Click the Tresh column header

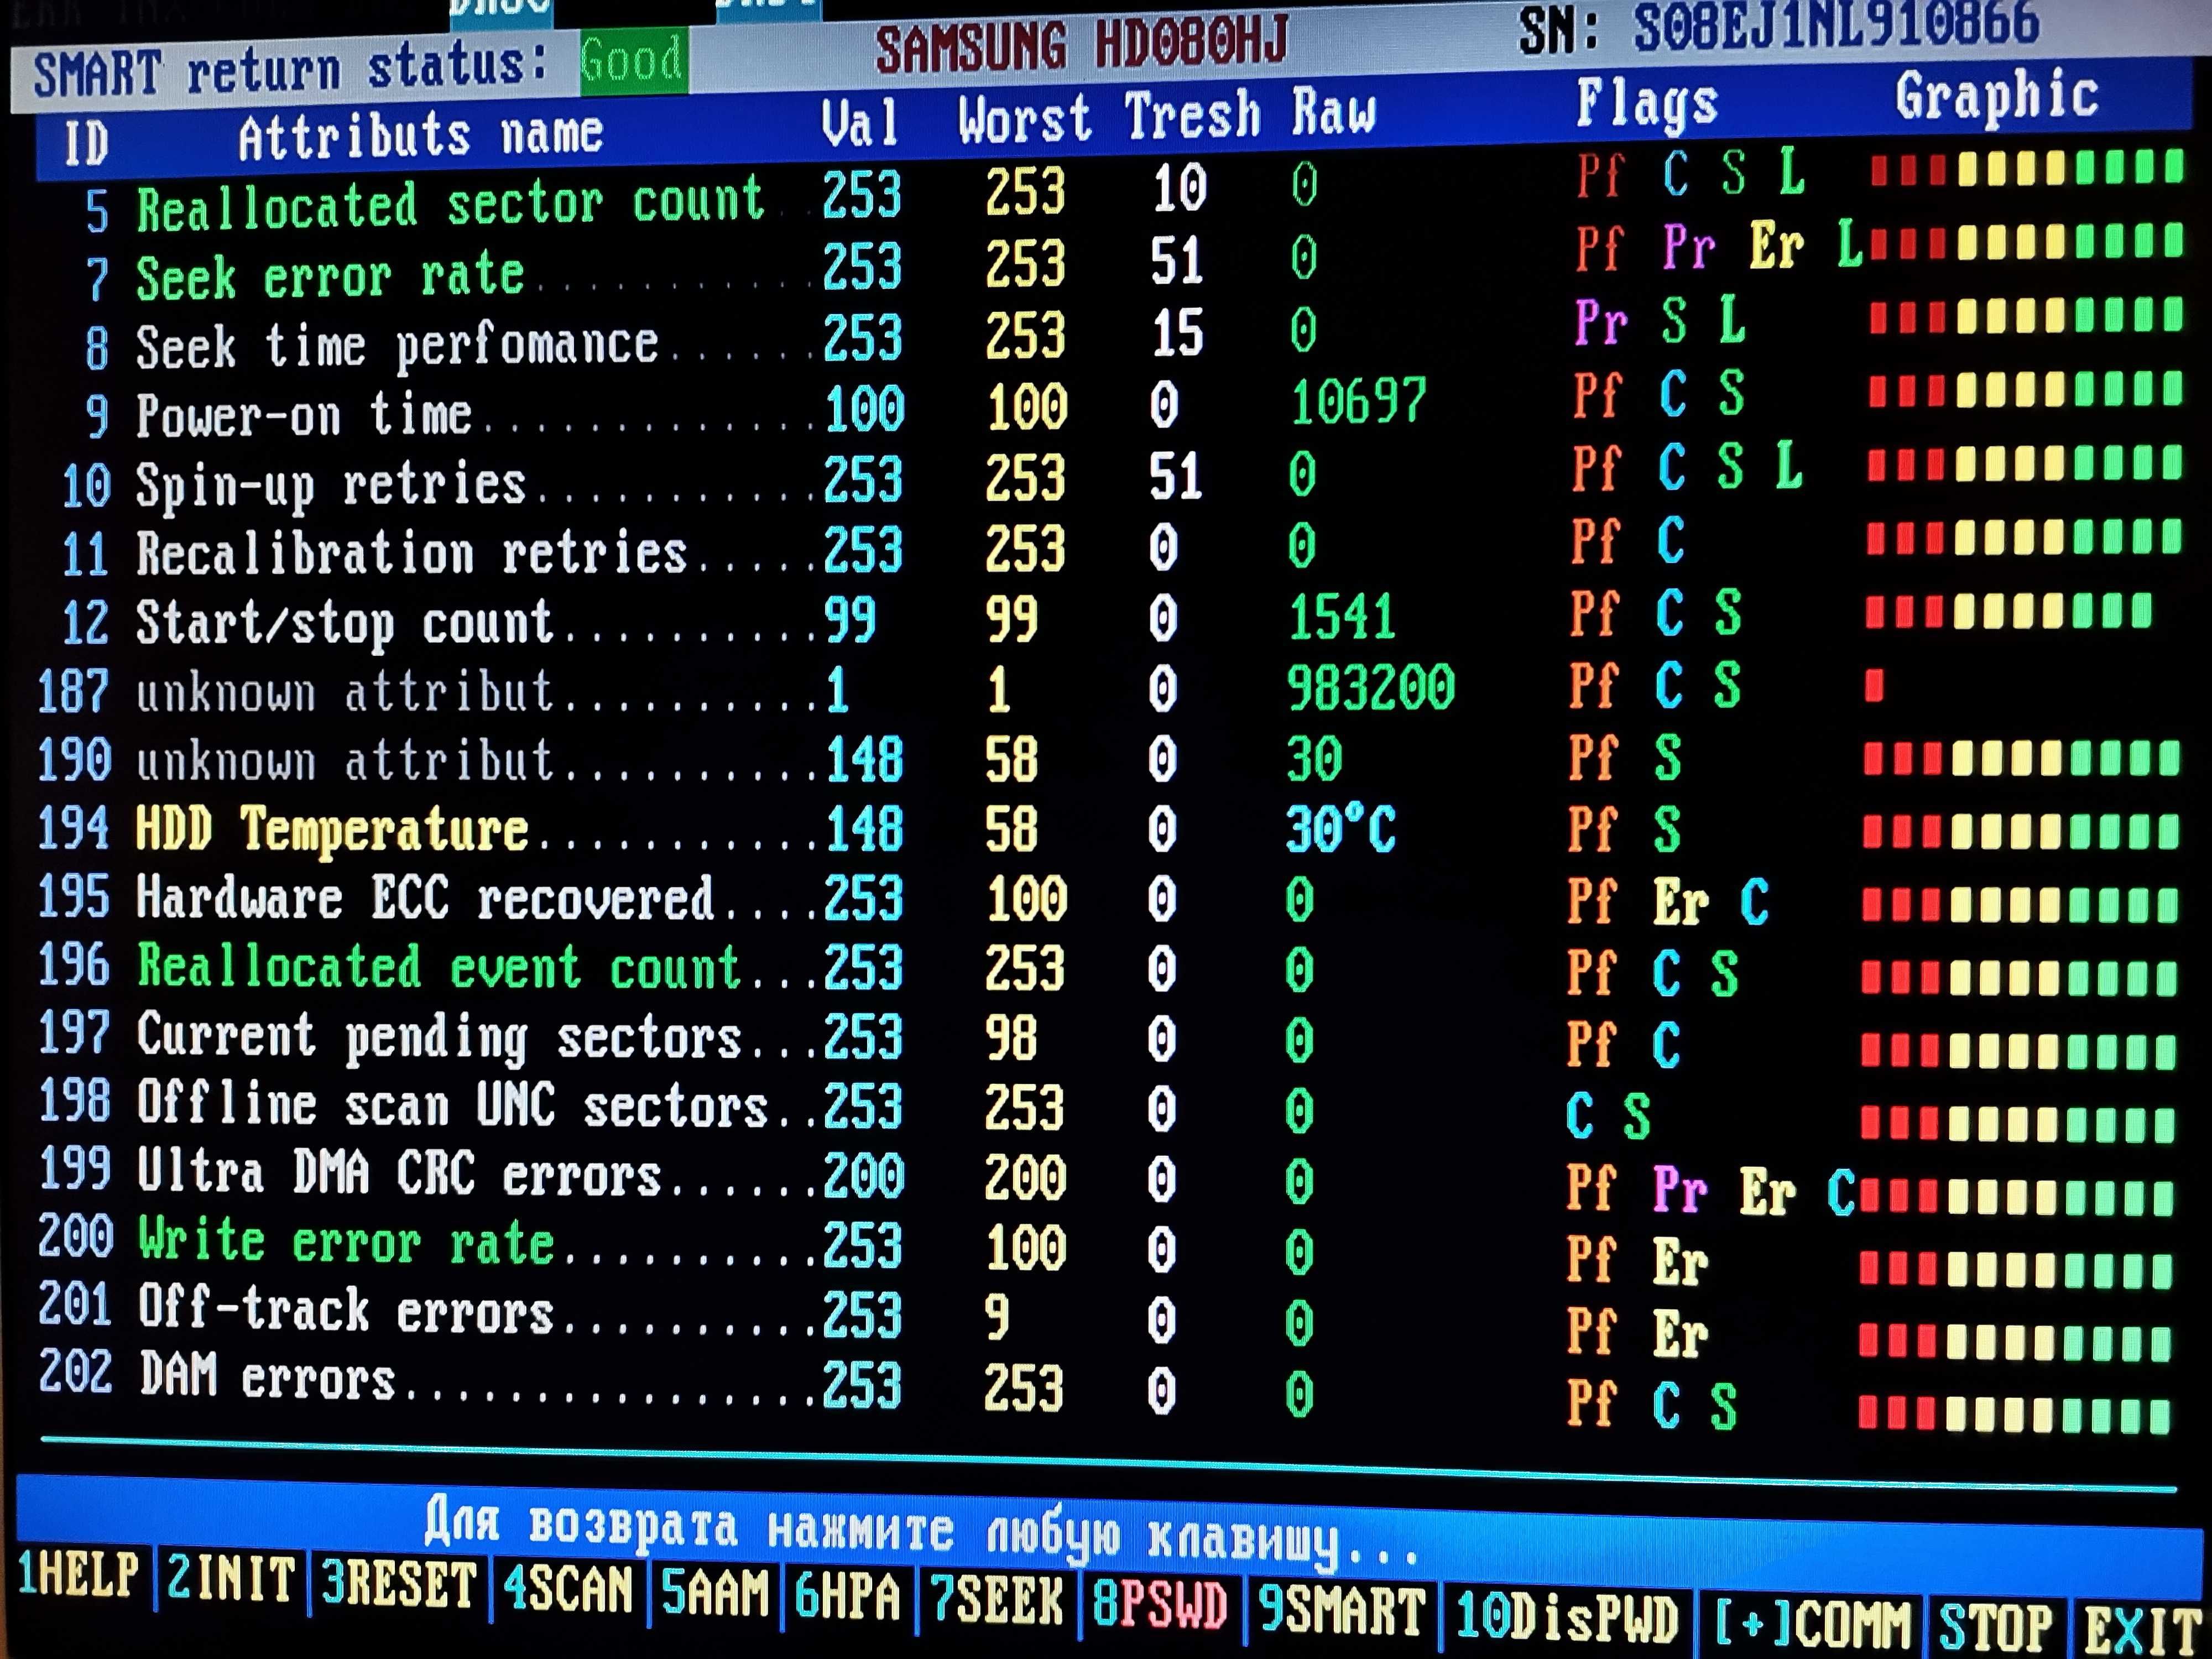[1192, 115]
